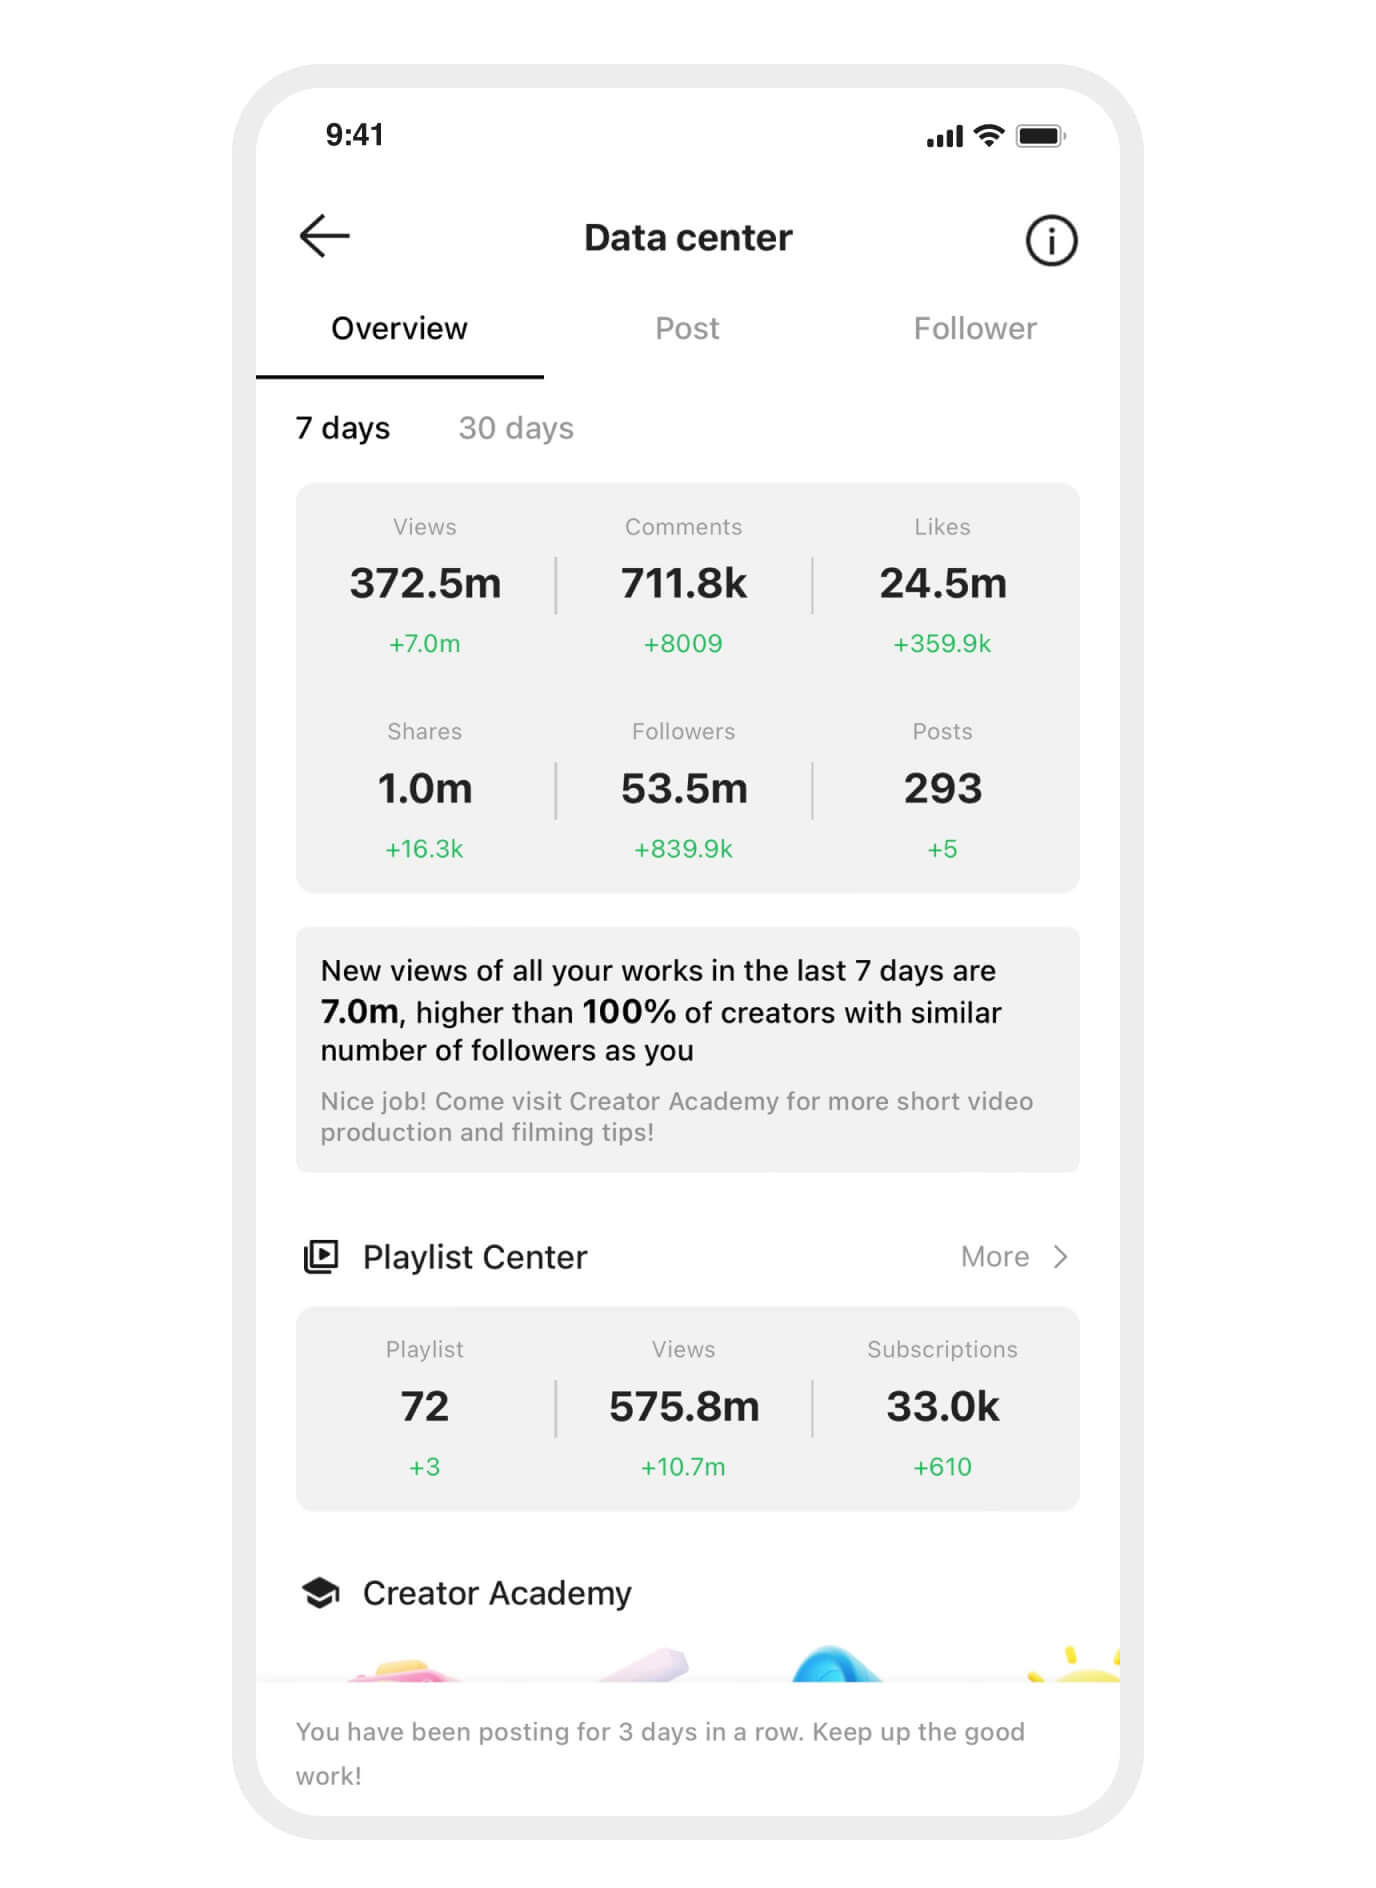This screenshot has width=1376, height=1888.
Task: Tap the battery status icon
Action: point(1040,135)
